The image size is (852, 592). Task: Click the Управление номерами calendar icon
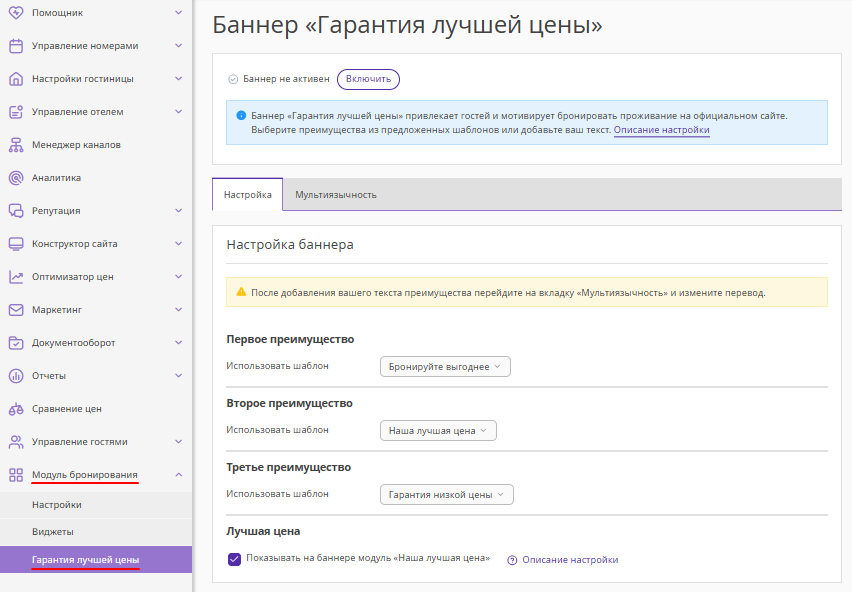point(16,46)
